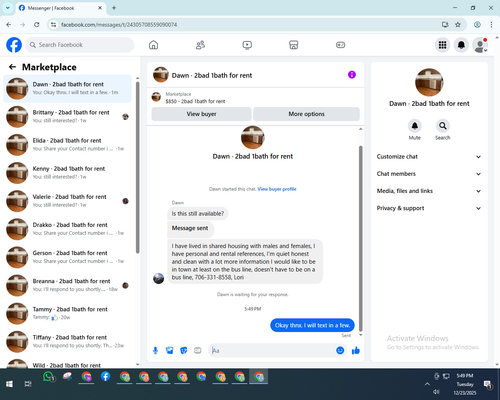Open the Chrome tab search dropdown
Image resolution: width=500 pixels, height=400 pixels.
pyautogui.click(x=7, y=8)
